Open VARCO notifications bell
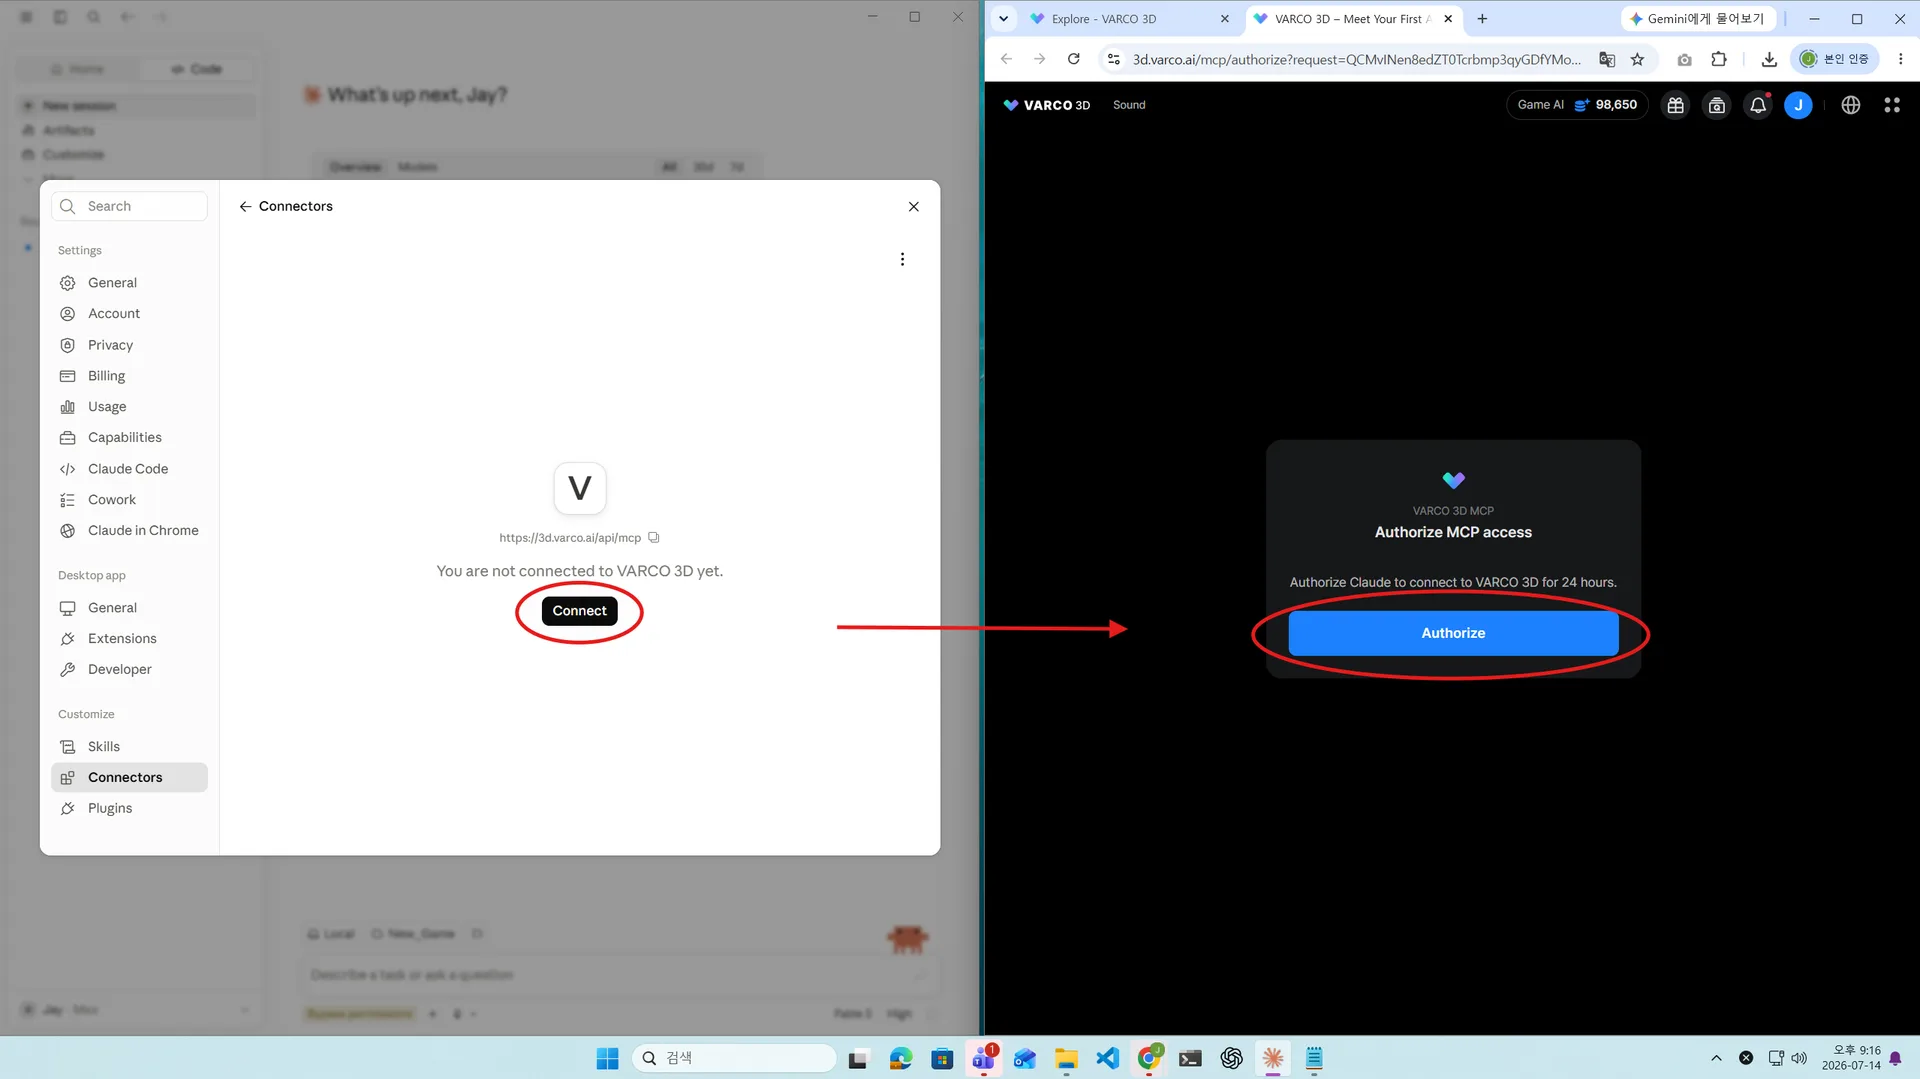Image resolution: width=1920 pixels, height=1079 pixels. click(1757, 105)
